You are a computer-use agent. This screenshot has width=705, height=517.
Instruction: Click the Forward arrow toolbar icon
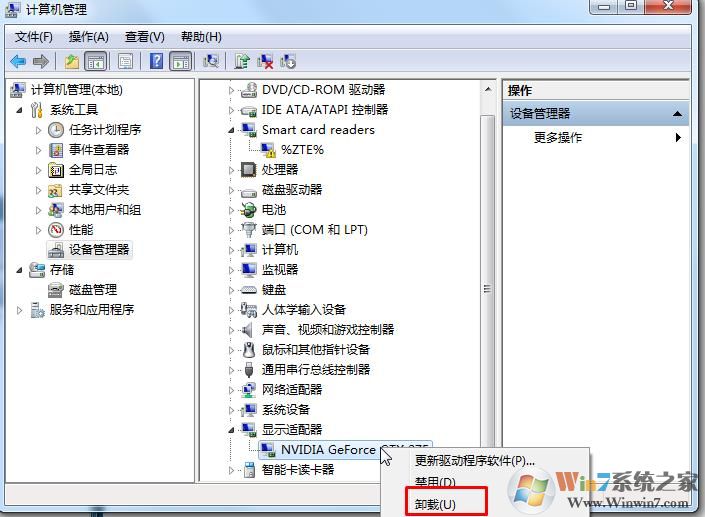(x=41, y=61)
